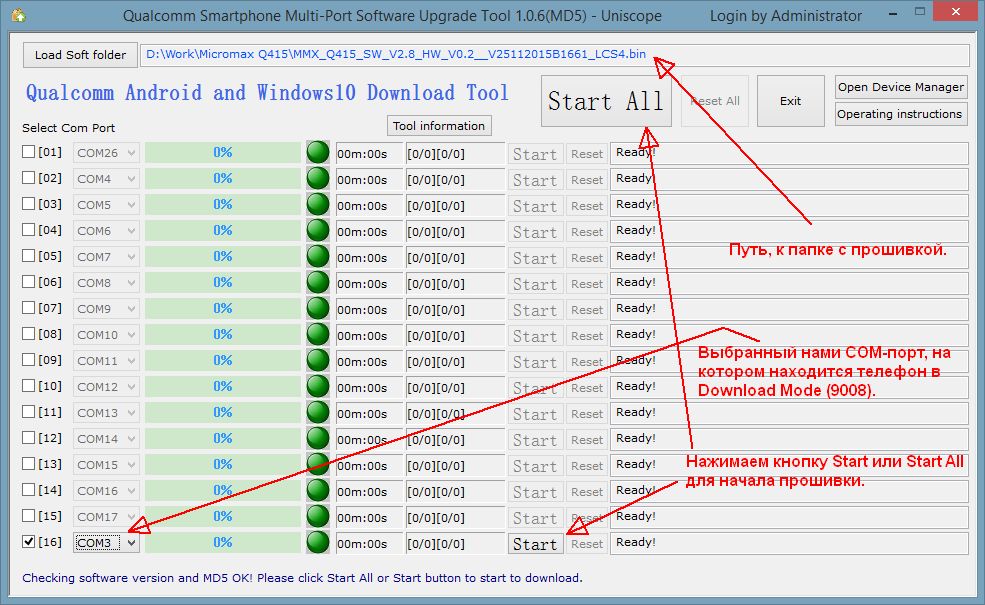Click the Reset button in row 16
Screen dimensions: 985x605
pyautogui.click(x=587, y=544)
